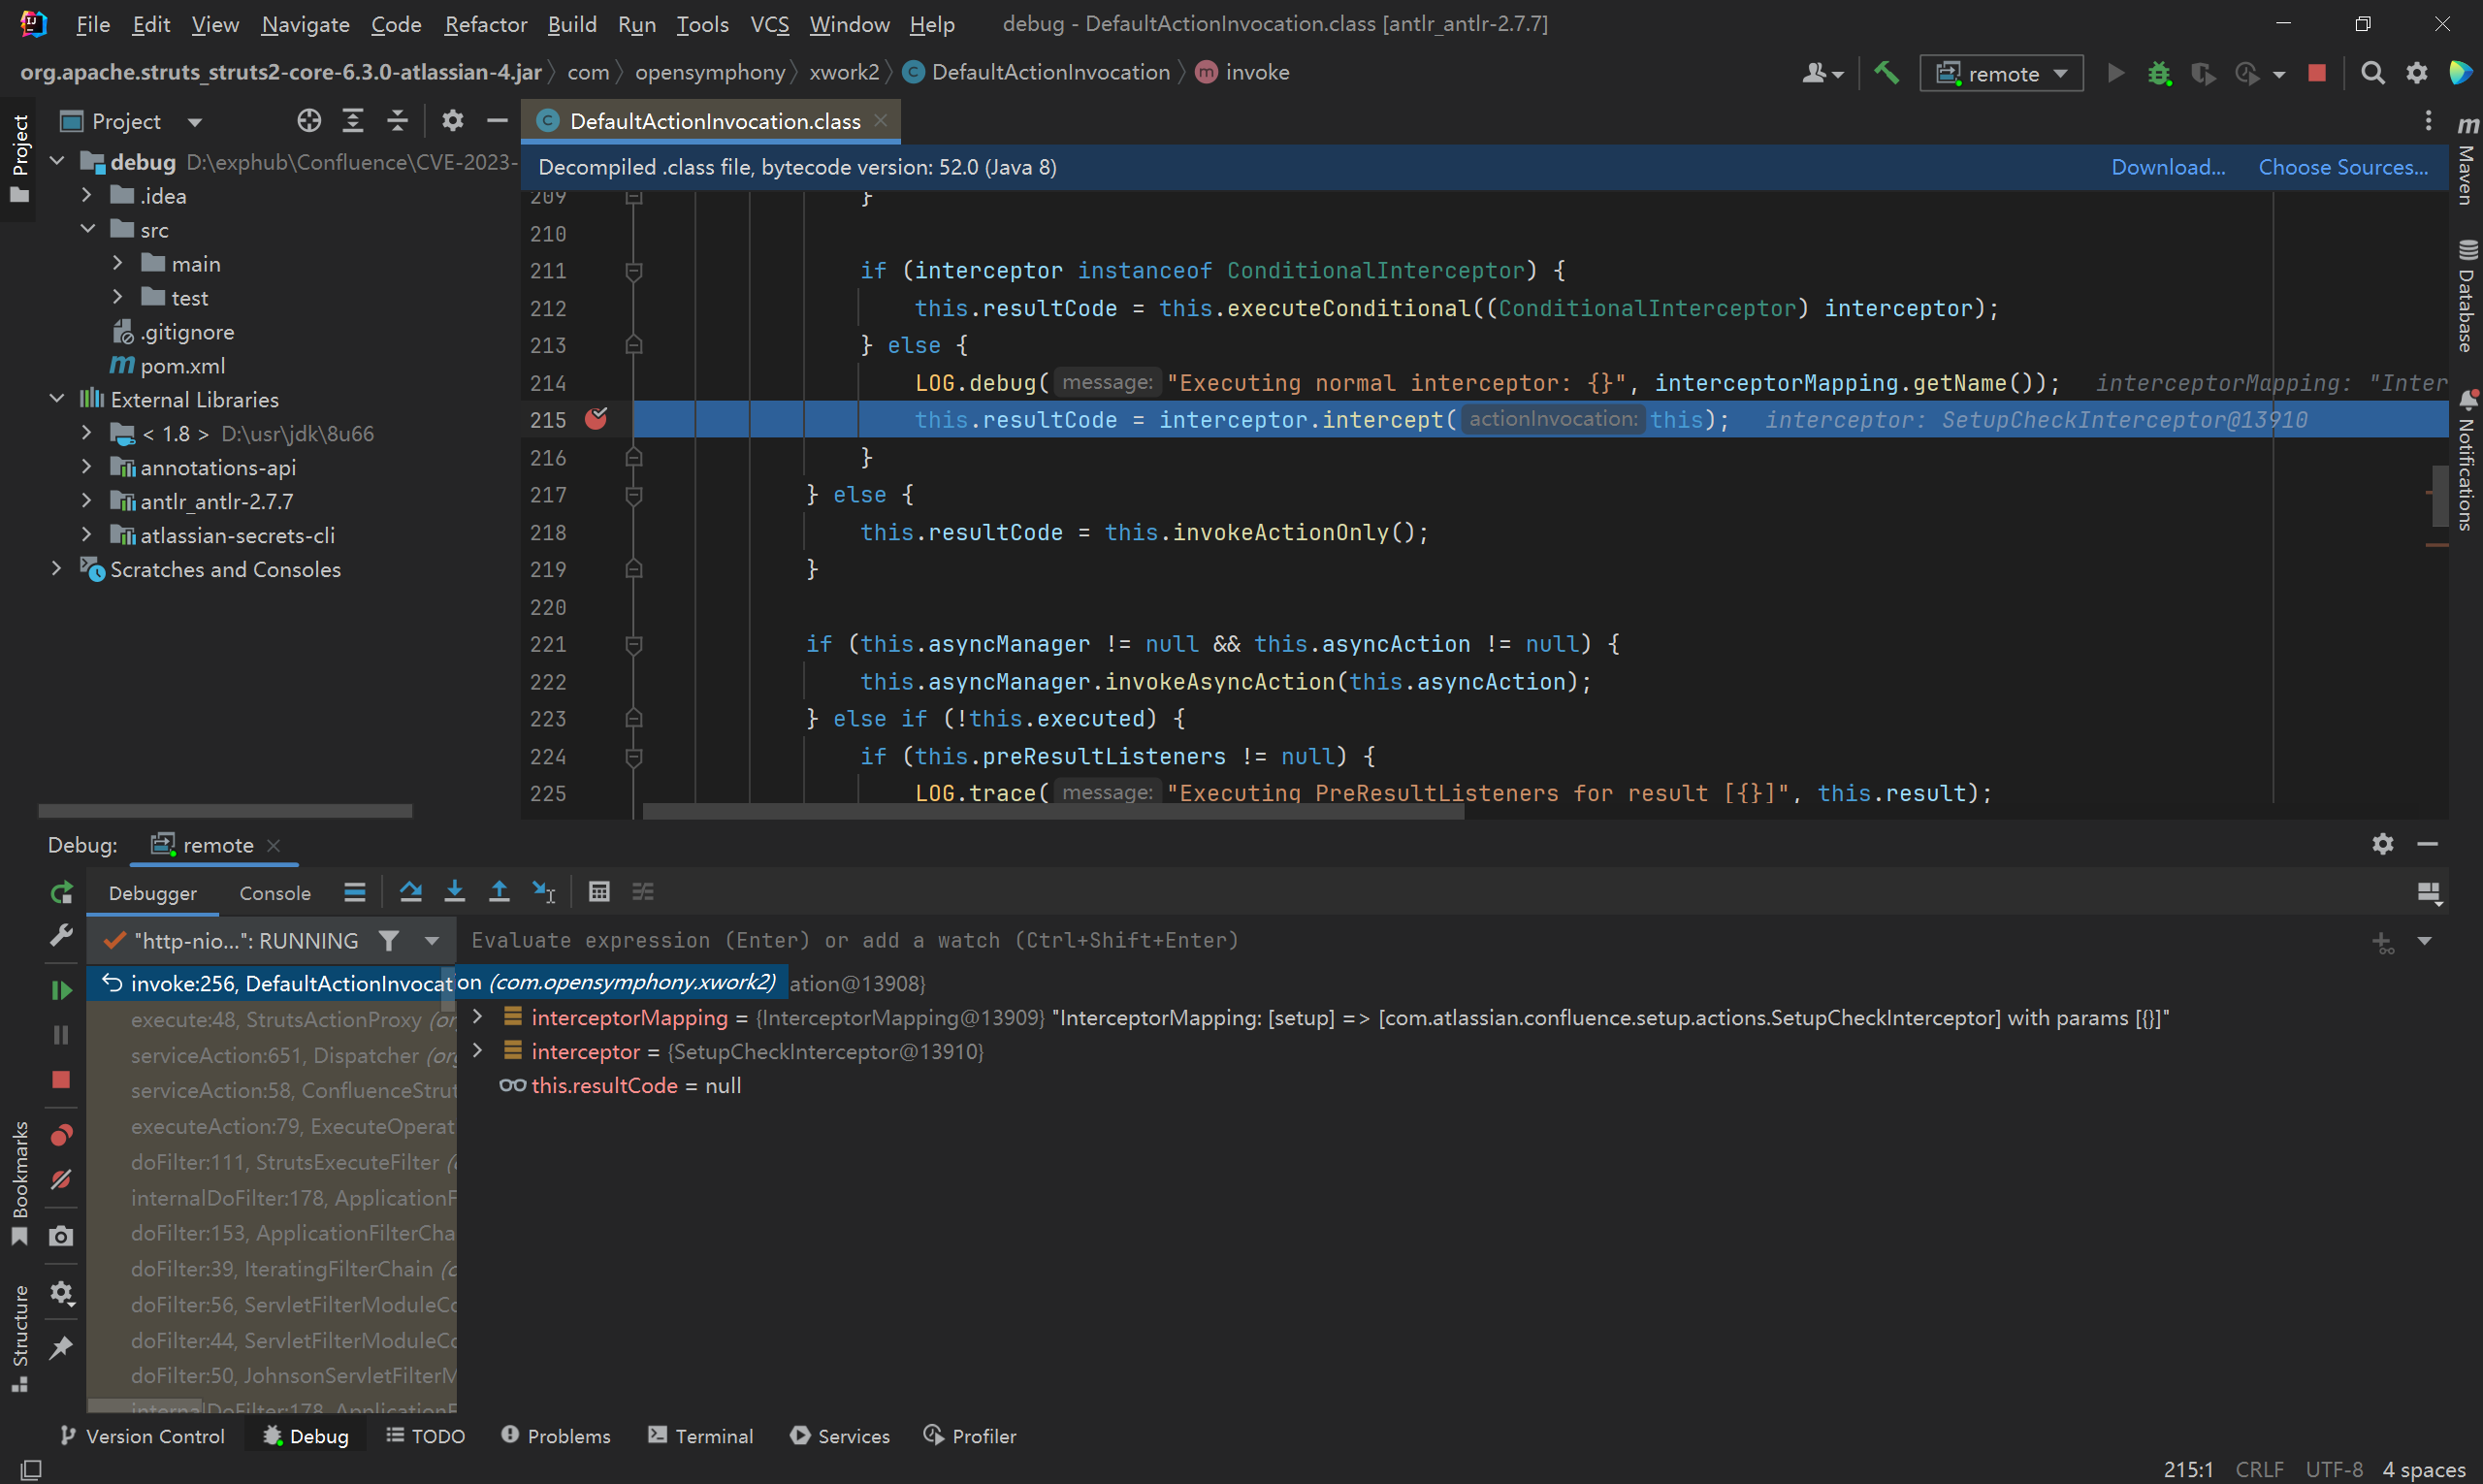Click Show Execution Point lines icon
This screenshot has width=2483, height=1484.
click(x=354, y=891)
